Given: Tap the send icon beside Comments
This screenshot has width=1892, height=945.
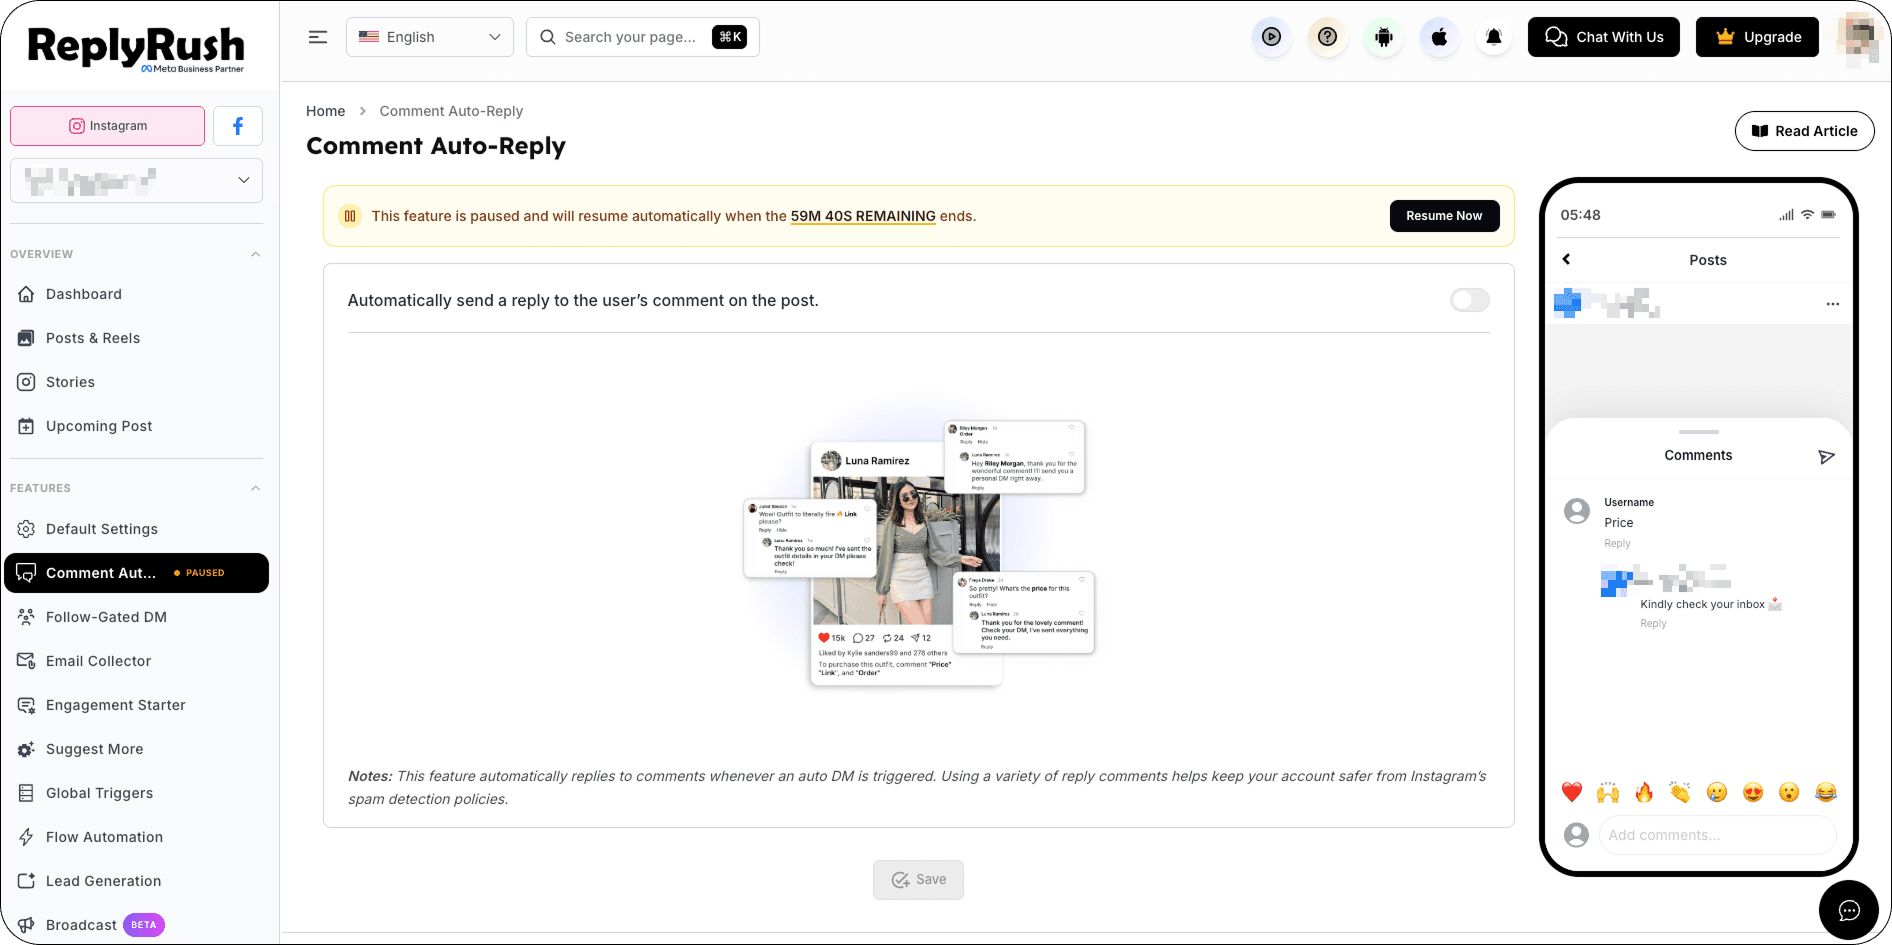Looking at the screenshot, I should [1826, 456].
